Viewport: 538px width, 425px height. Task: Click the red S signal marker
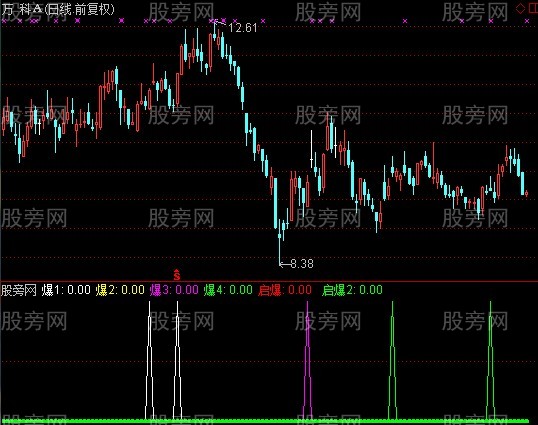click(177, 275)
